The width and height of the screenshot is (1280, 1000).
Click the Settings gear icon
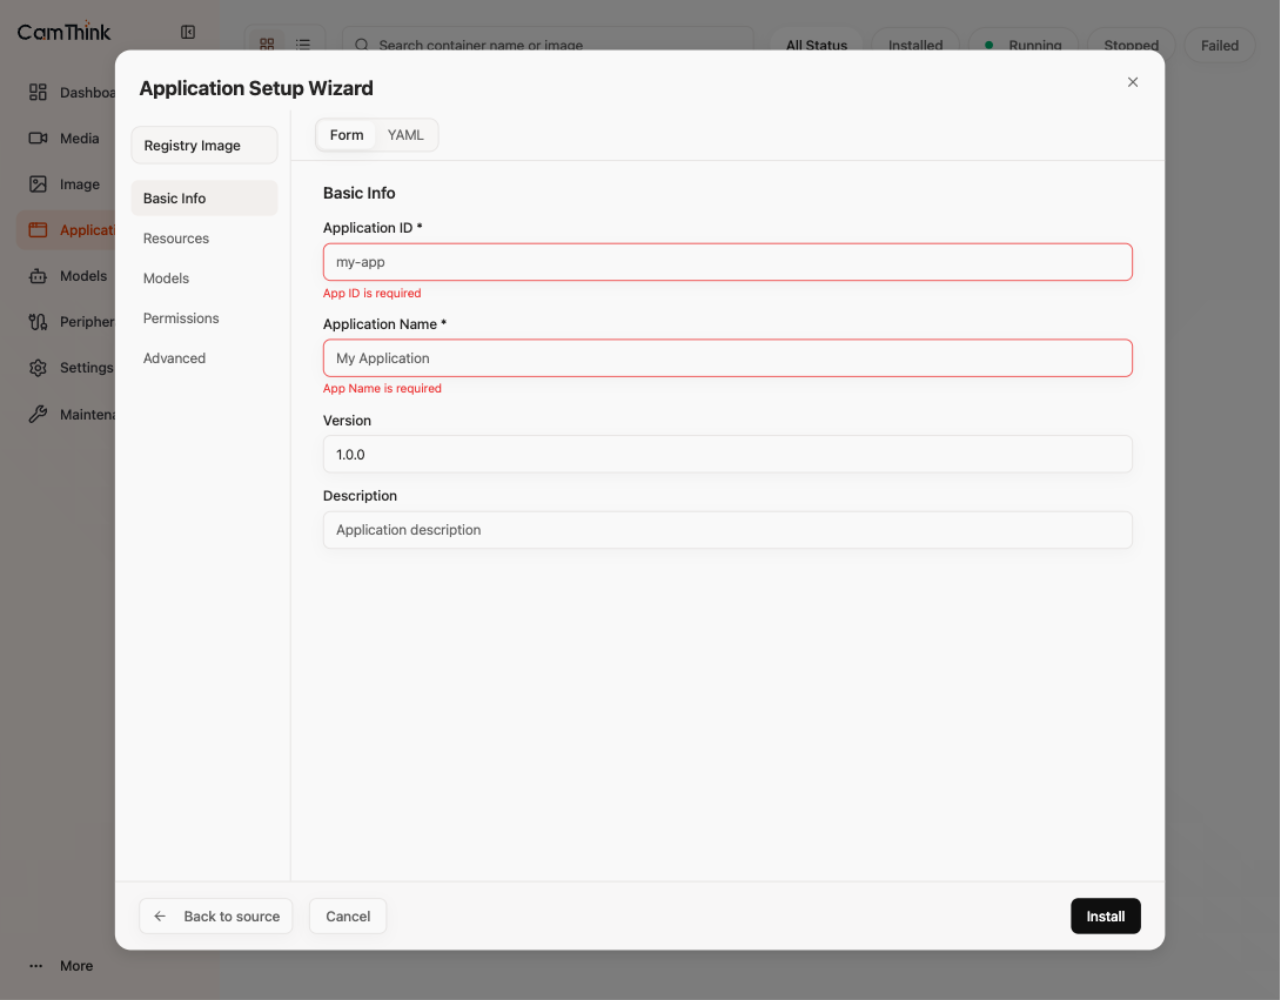click(38, 368)
